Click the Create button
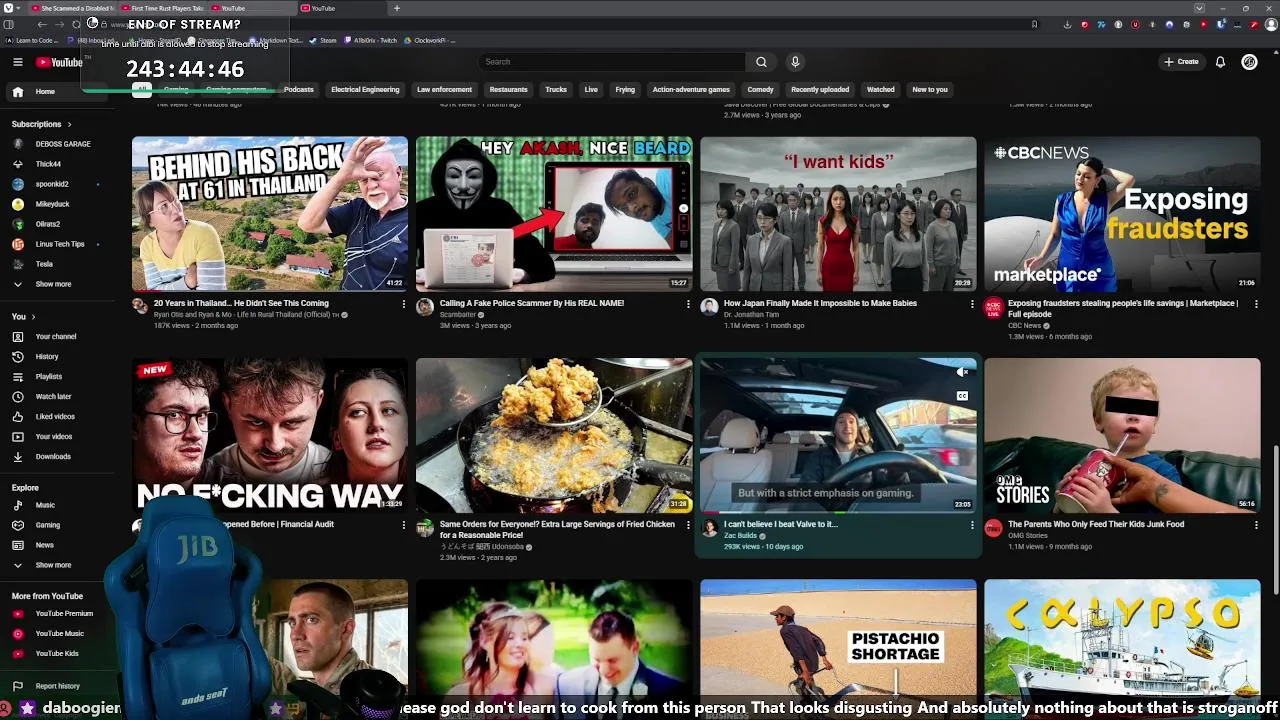The image size is (1280, 720). point(1181,62)
